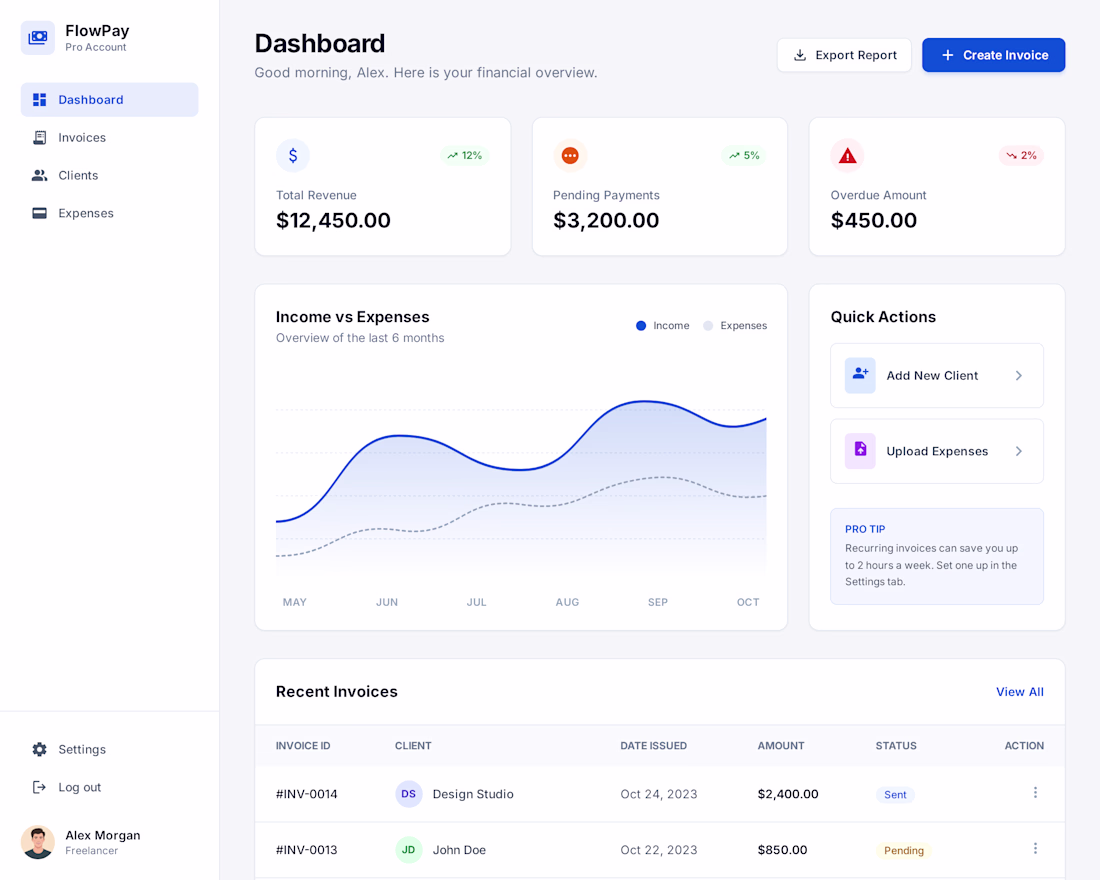Click the $450.00 Overdue Amount value

click(x=873, y=220)
